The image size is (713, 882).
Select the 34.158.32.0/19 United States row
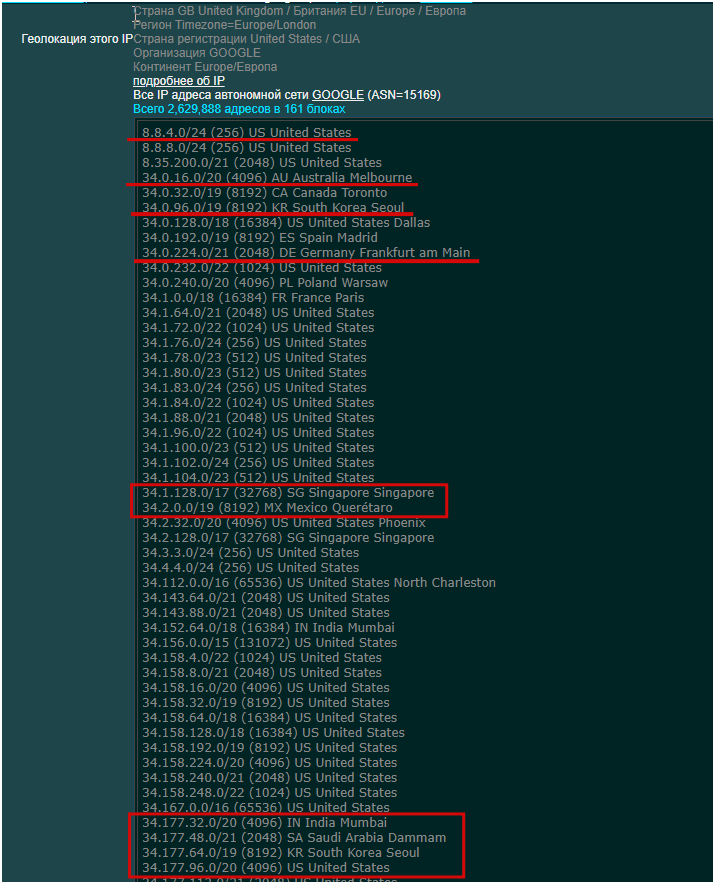(265, 703)
